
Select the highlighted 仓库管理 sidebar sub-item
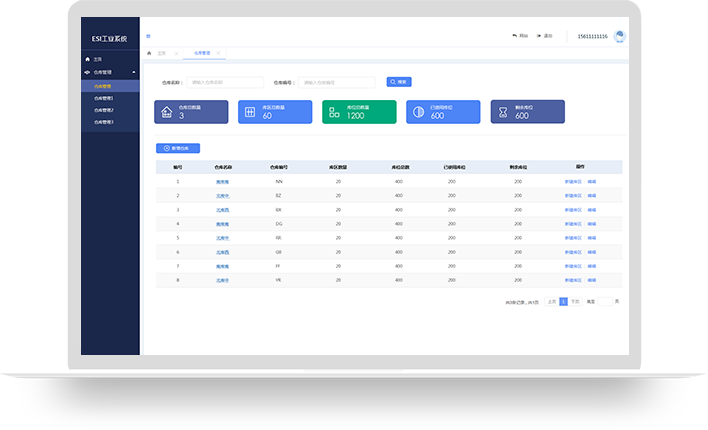[x=110, y=86]
